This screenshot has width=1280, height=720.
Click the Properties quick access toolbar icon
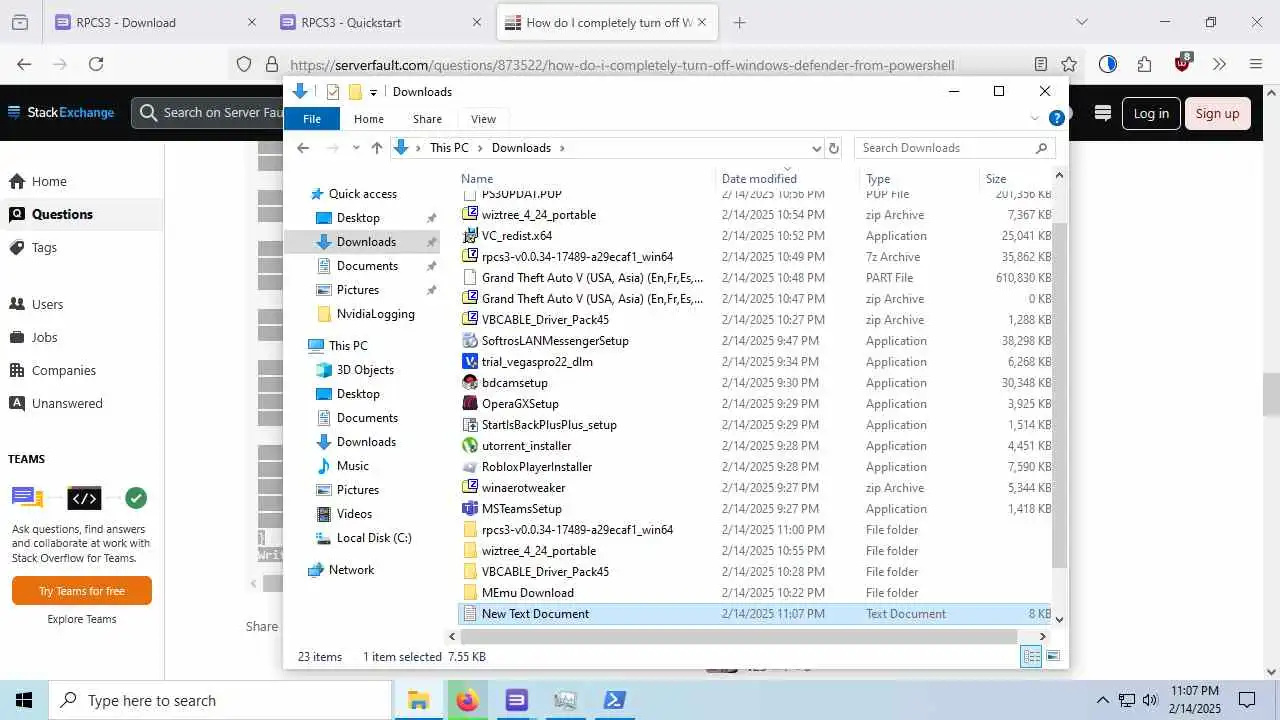(333, 92)
